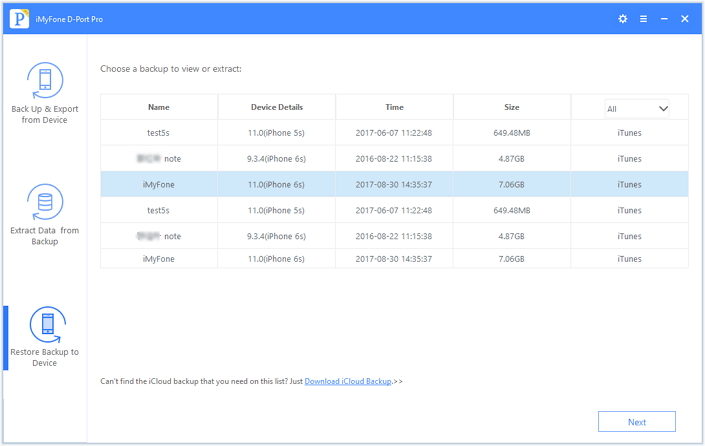Select test5s row directly under the header
The height and width of the screenshot is (446, 705).
(394, 133)
